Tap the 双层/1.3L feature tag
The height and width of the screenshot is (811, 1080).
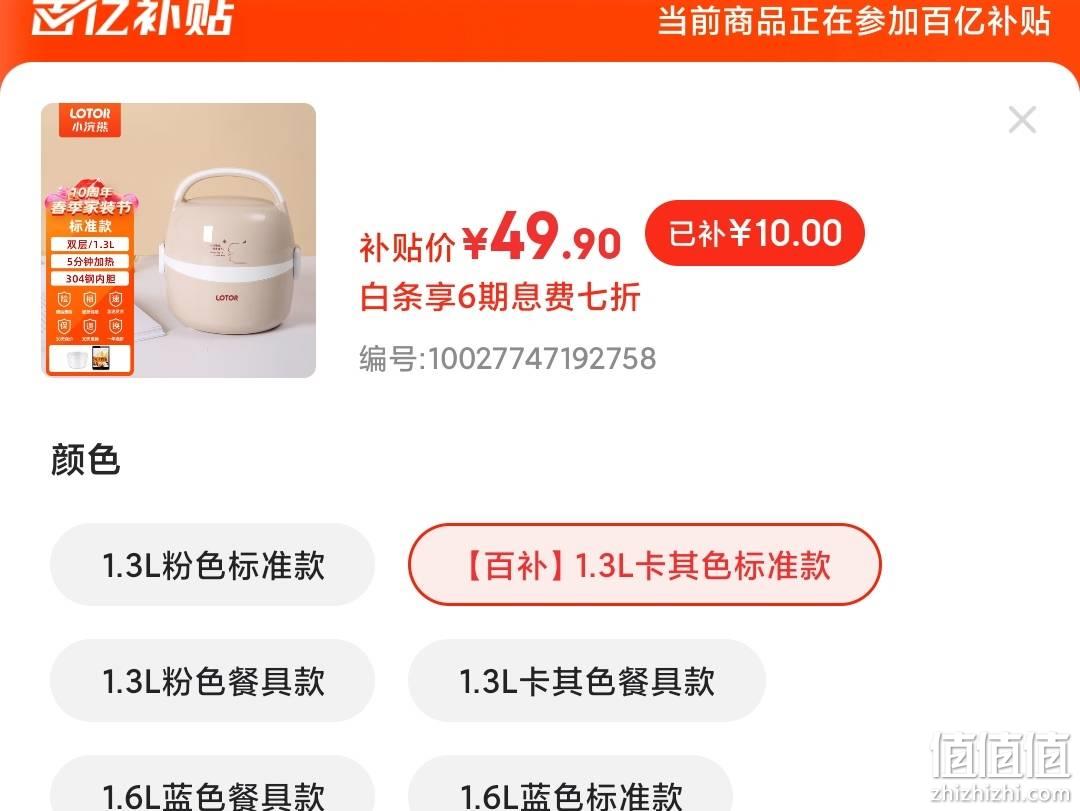click(x=90, y=244)
